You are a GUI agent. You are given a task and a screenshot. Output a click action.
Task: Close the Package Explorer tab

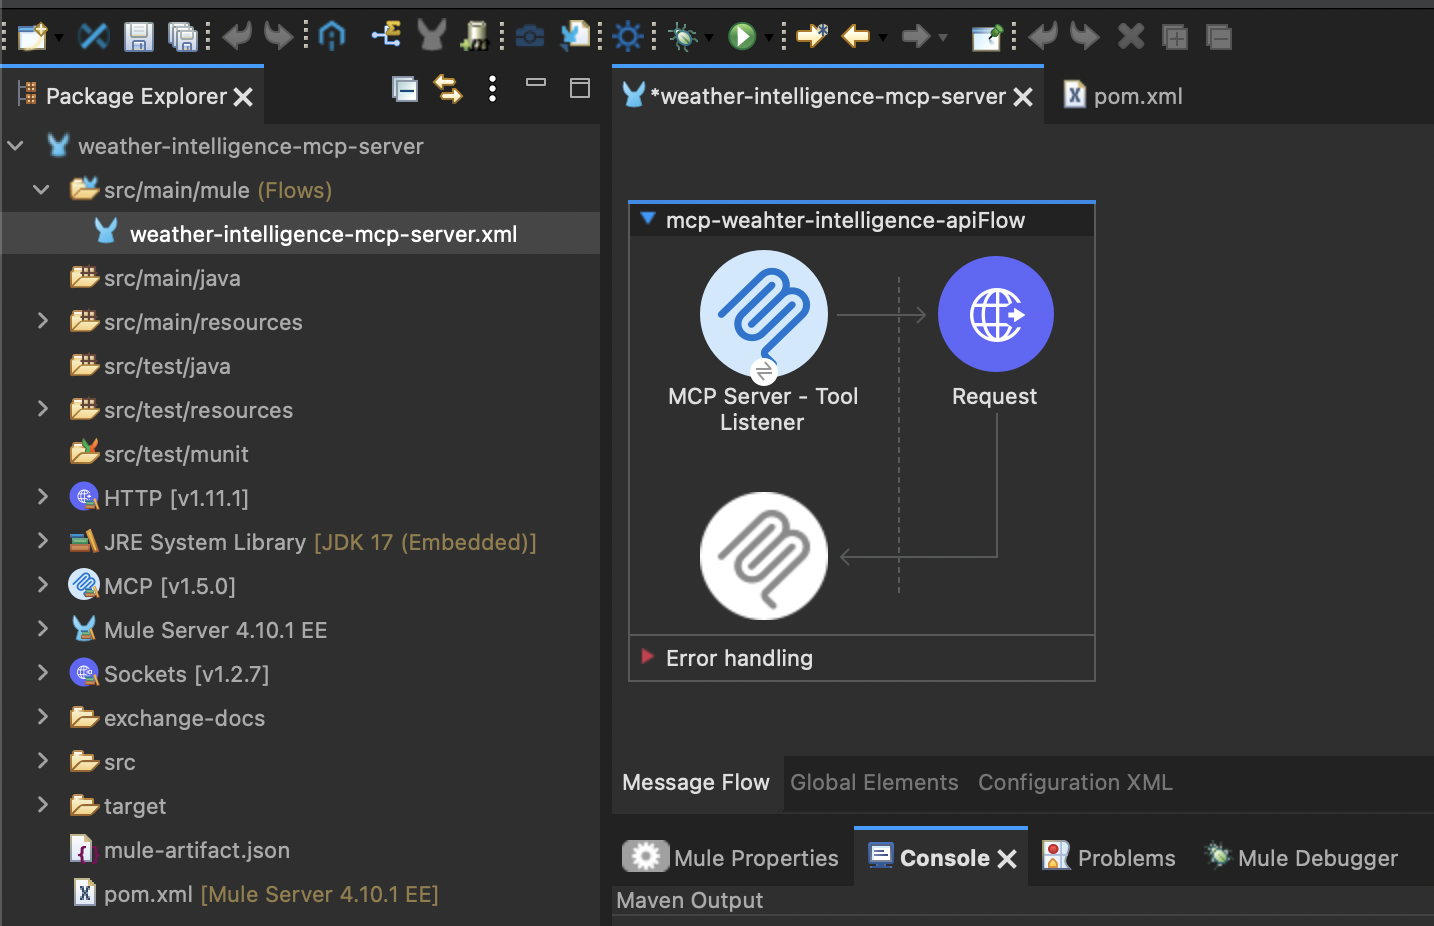point(243,97)
